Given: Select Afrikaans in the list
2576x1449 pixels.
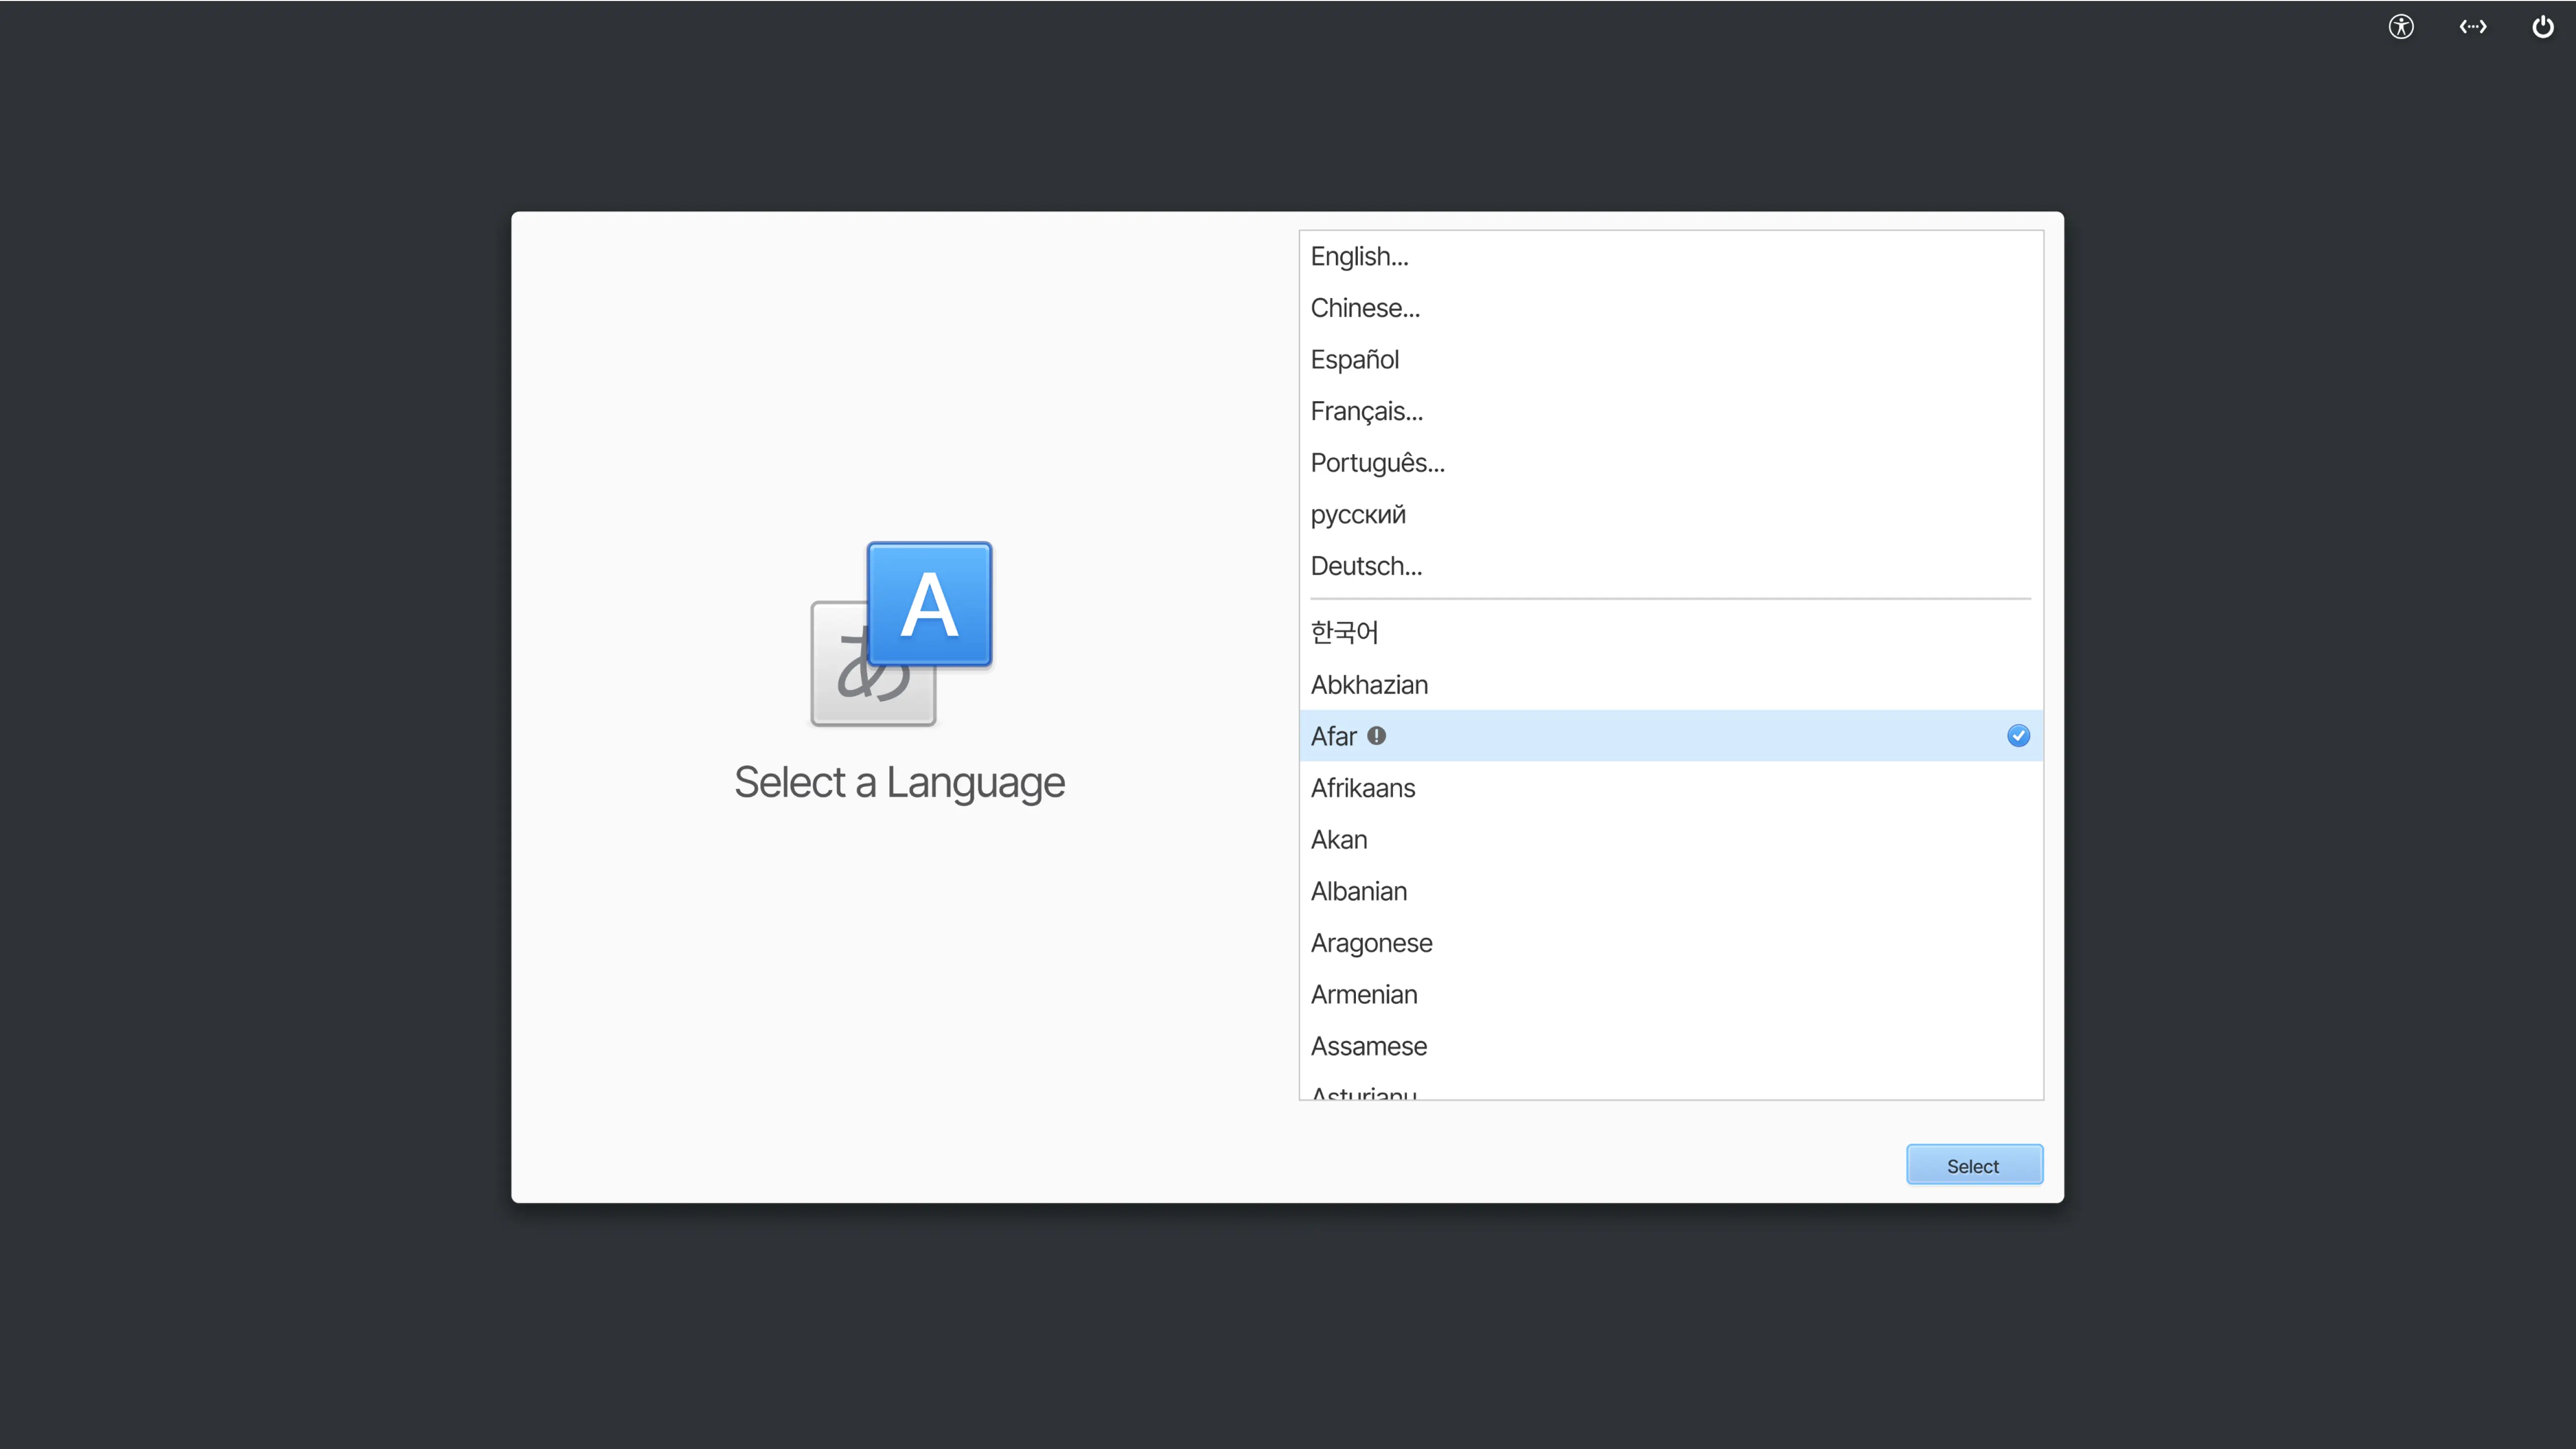Looking at the screenshot, I should tap(1363, 788).
